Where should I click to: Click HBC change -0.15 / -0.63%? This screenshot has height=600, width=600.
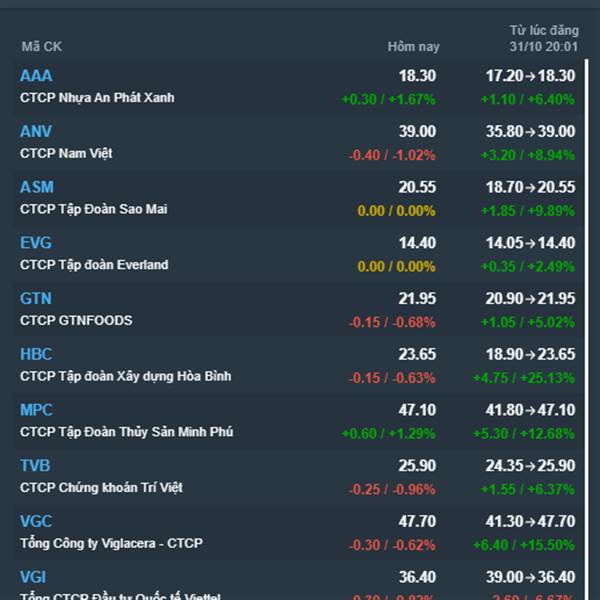point(392,378)
